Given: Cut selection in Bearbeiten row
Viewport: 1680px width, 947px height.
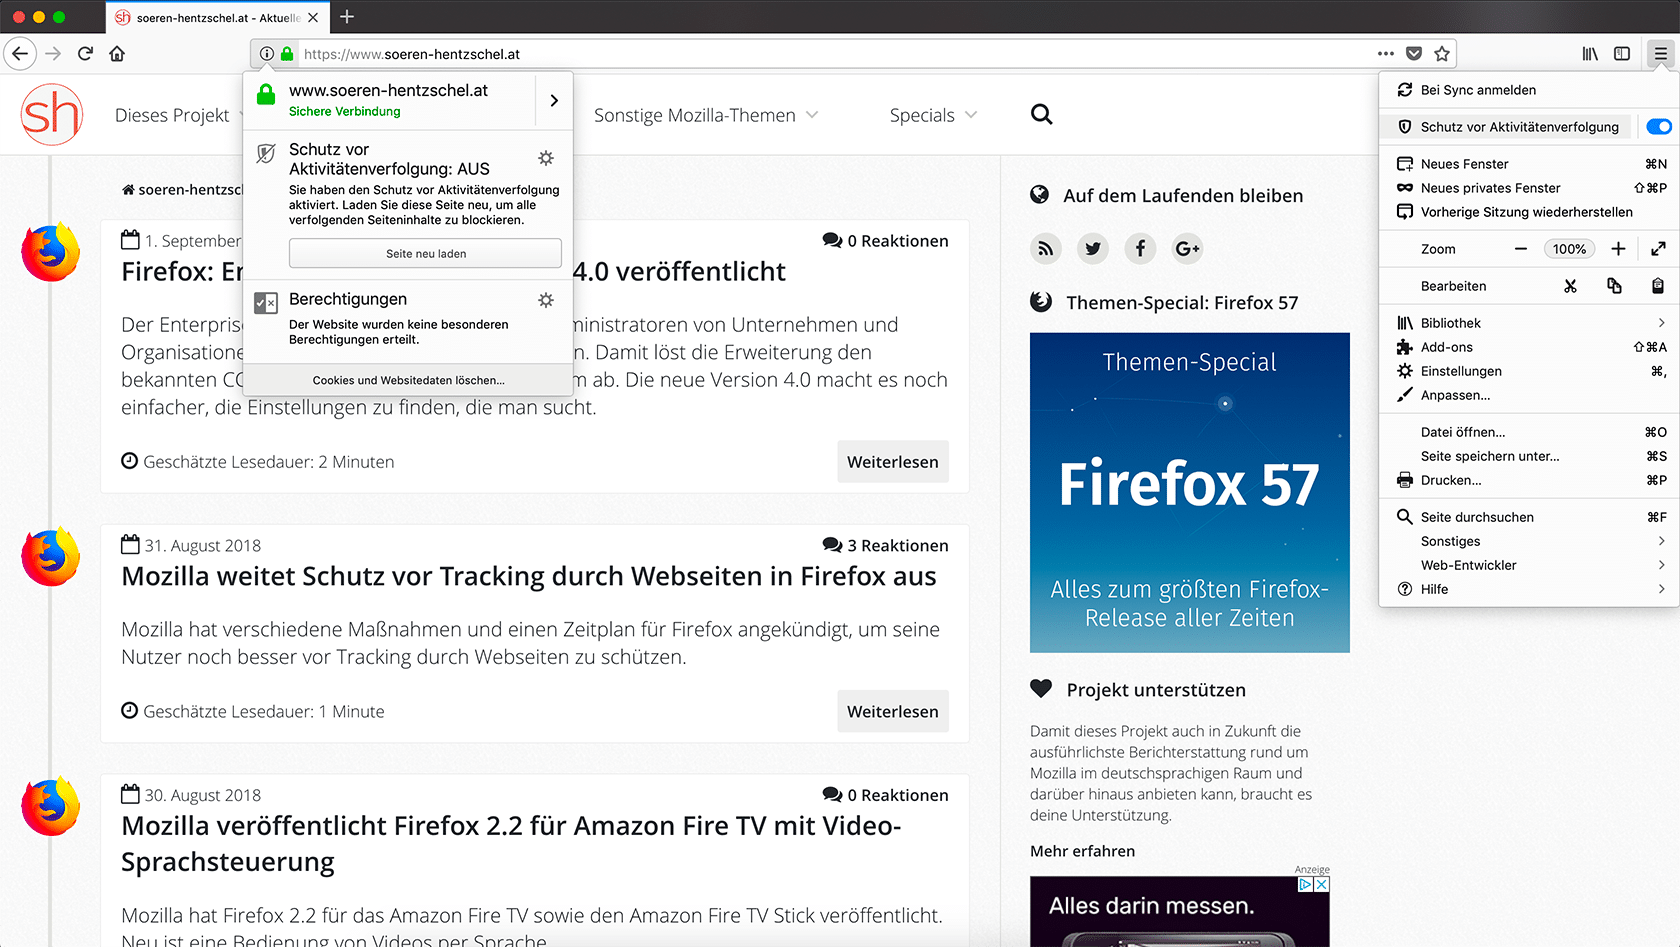Looking at the screenshot, I should click(1570, 286).
